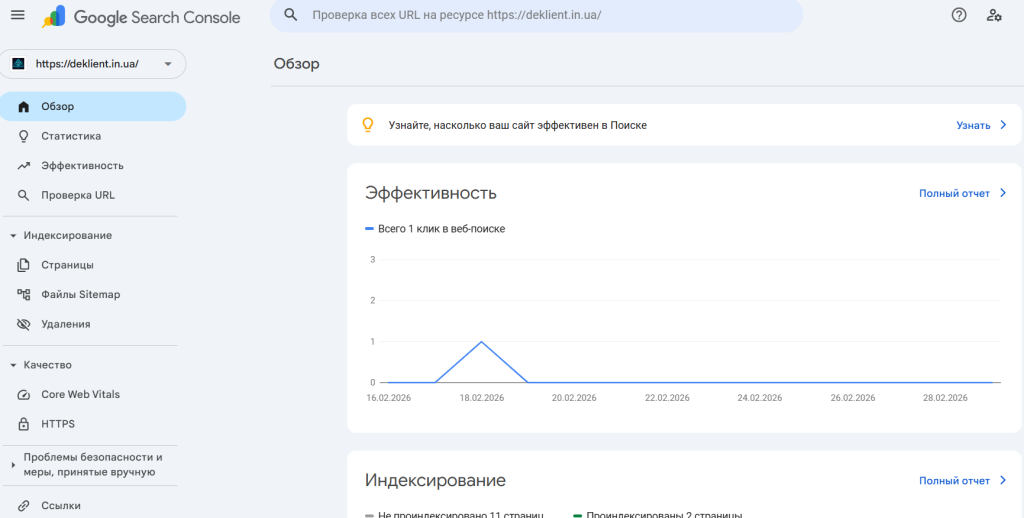Image resolution: width=1024 pixels, height=518 pixels.
Task: Click the chart peak at 18.02.2026
Action: pyautogui.click(x=481, y=342)
